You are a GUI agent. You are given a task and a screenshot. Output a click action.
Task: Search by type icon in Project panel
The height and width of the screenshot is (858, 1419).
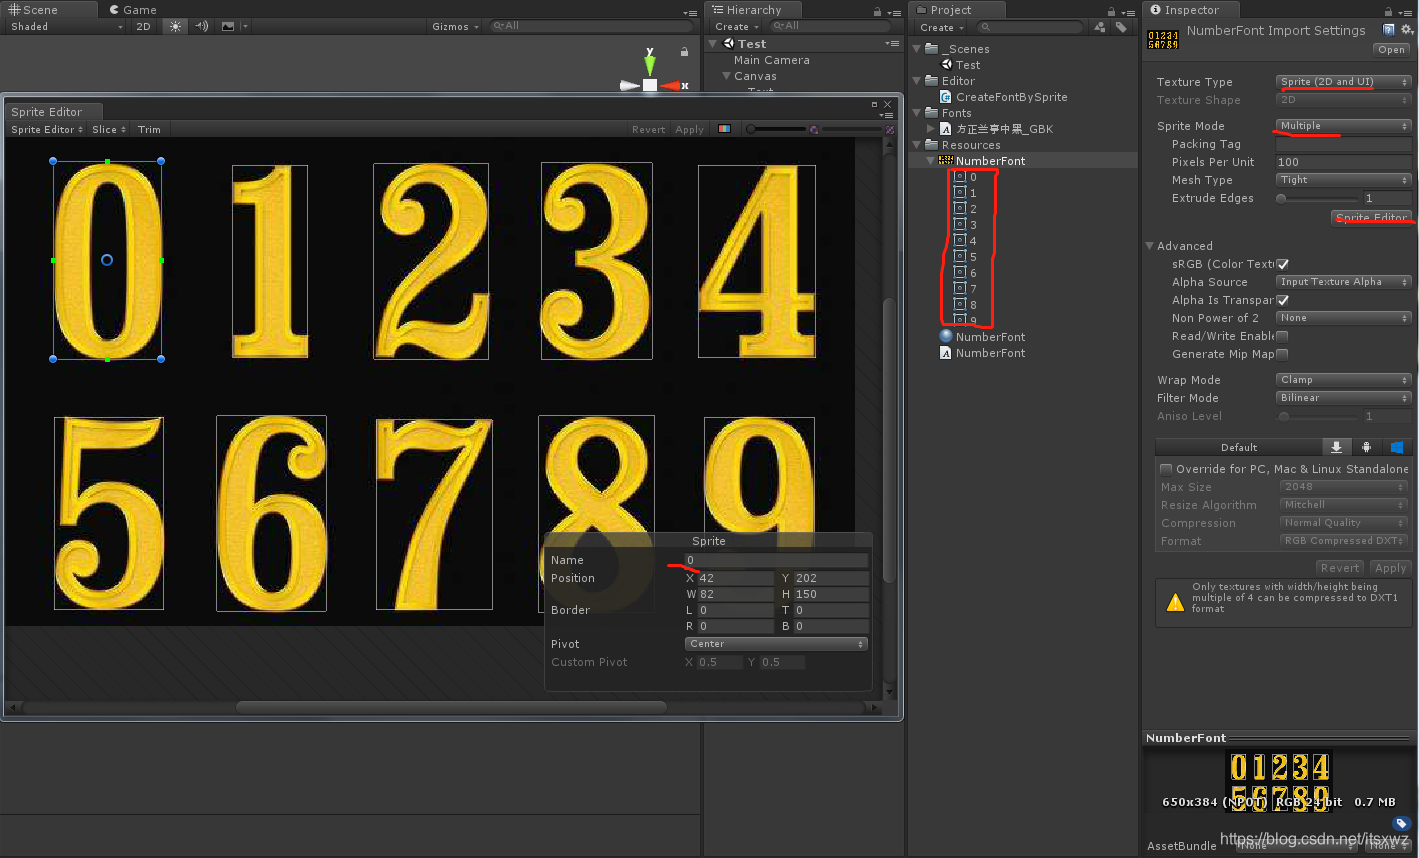click(x=1100, y=28)
